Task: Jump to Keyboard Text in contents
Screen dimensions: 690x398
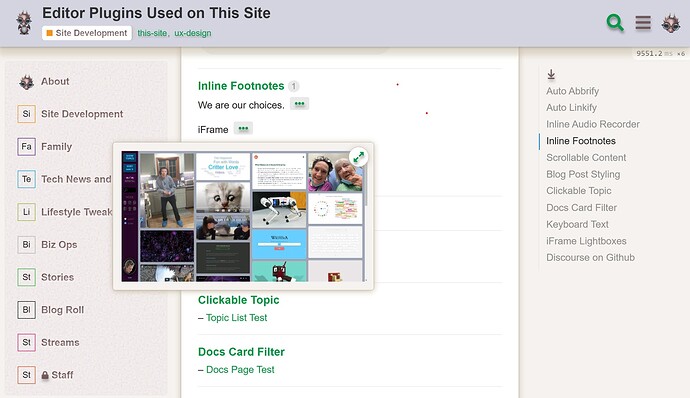Action: [577, 224]
